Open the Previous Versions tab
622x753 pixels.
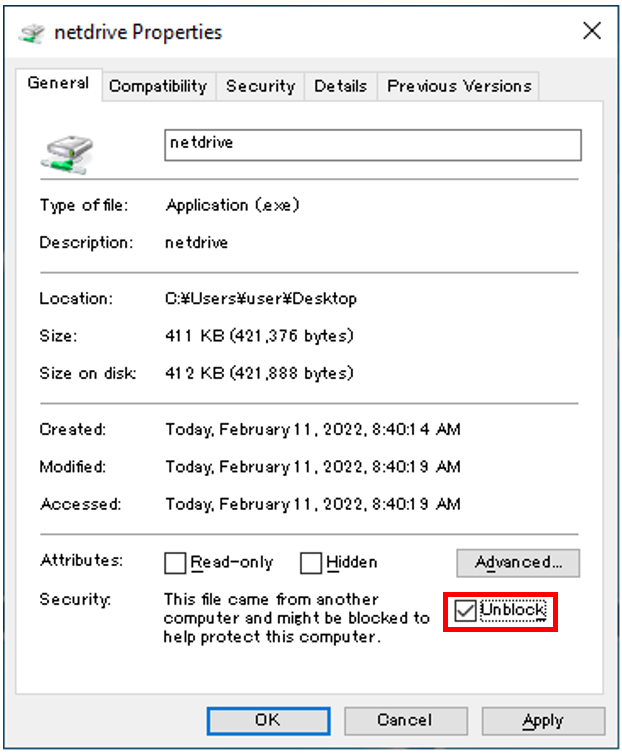pos(459,86)
